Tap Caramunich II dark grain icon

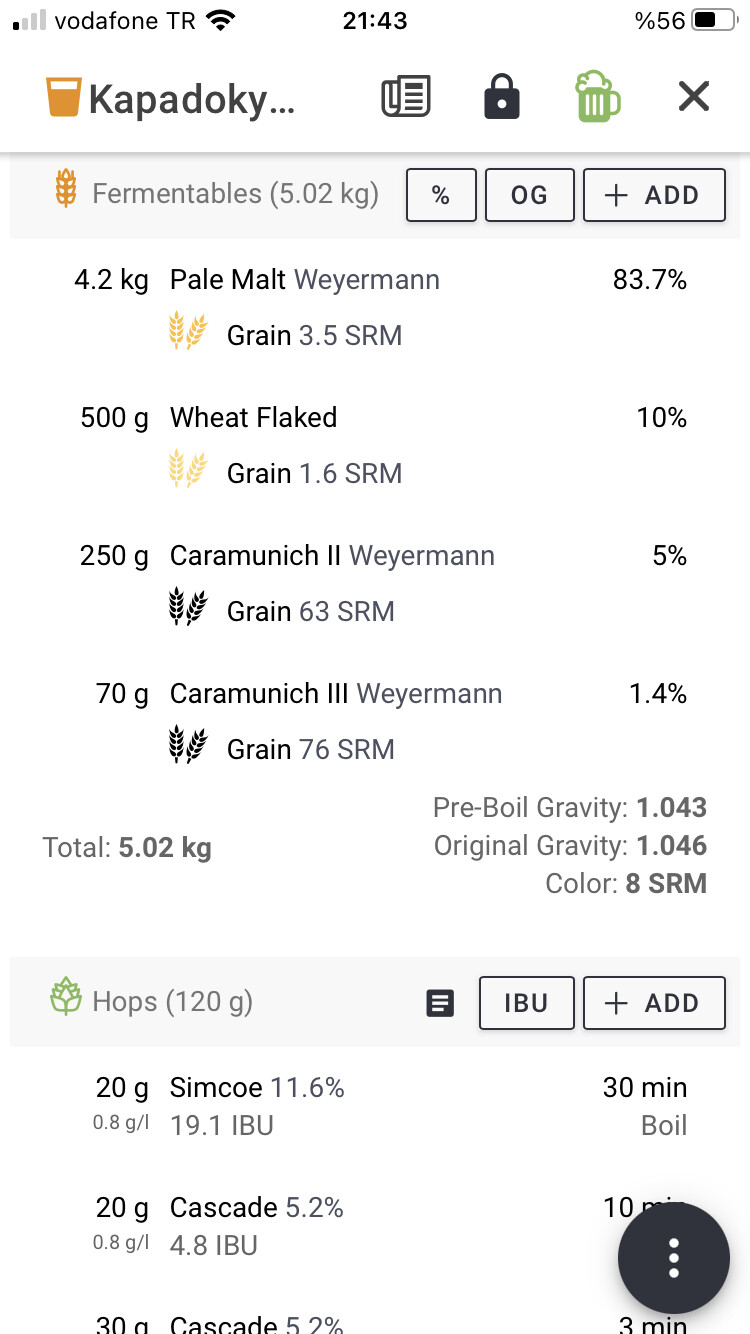coord(187,608)
